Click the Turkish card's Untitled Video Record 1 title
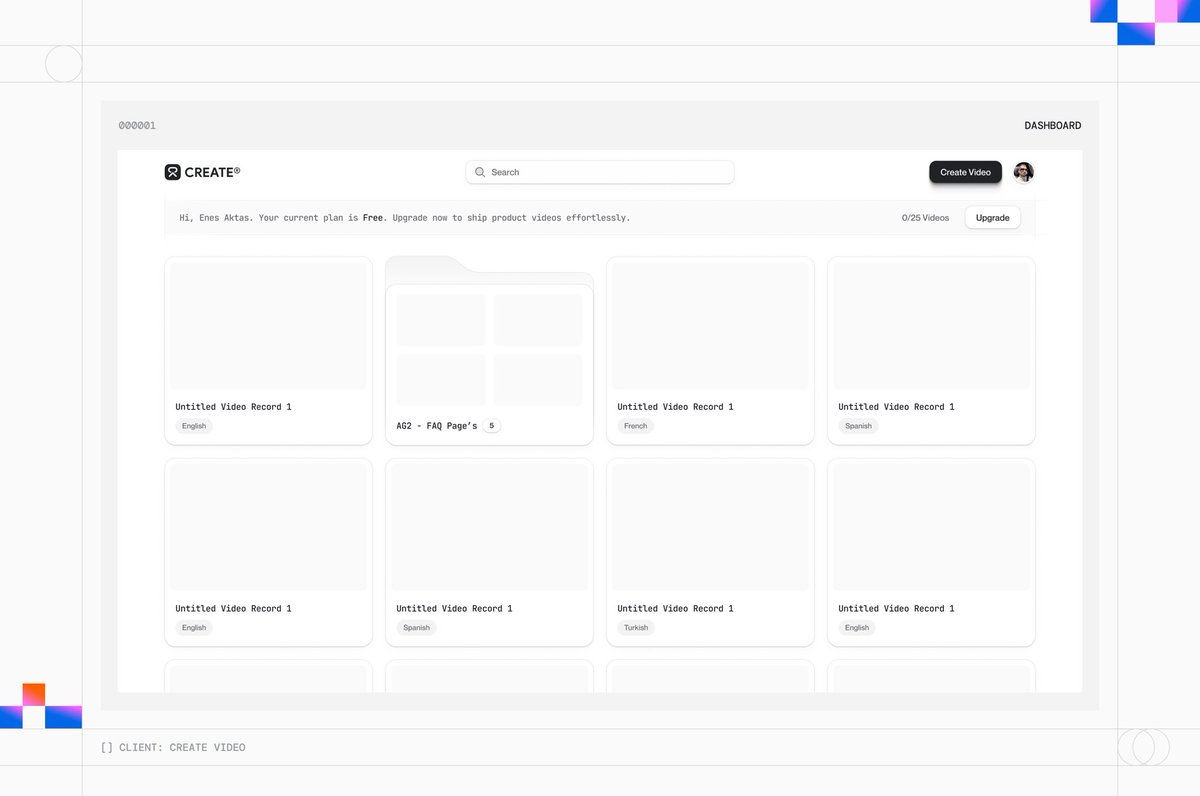1200x796 pixels. (675, 608)
